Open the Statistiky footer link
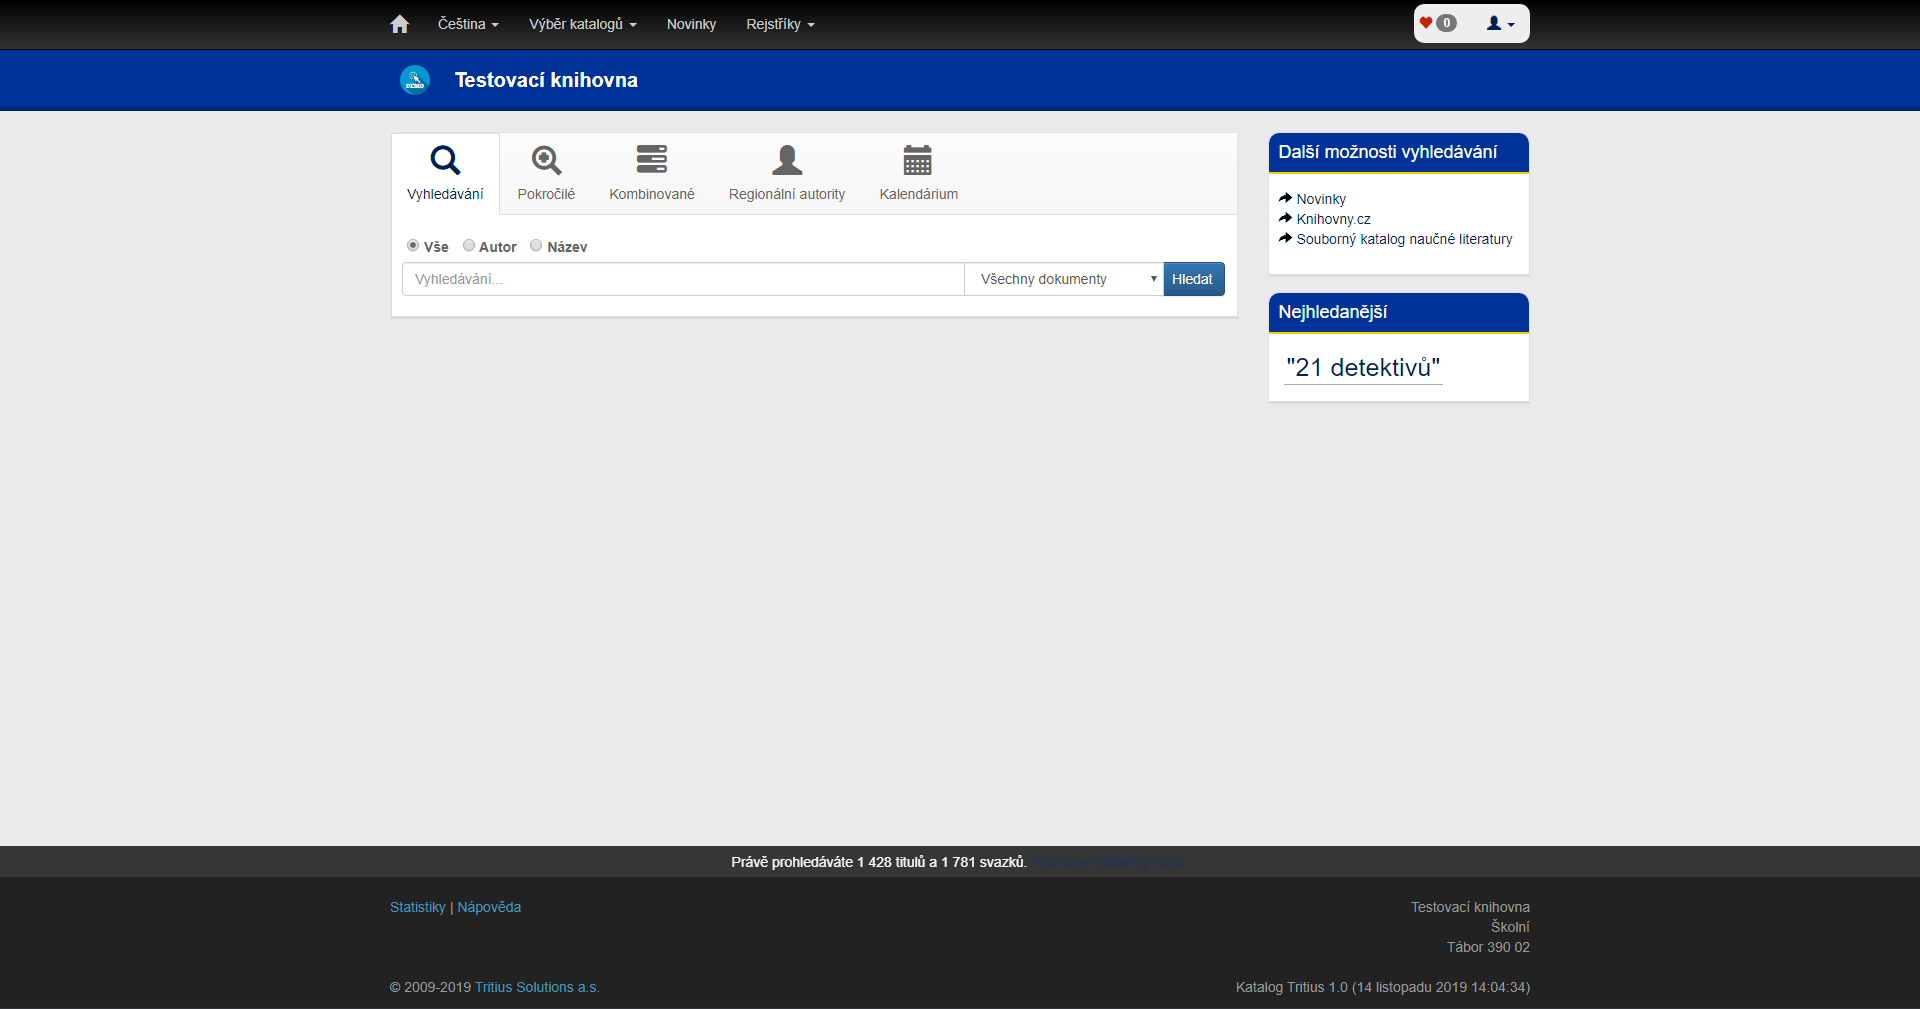The image size is (1920, 1009). pos(418,907)
